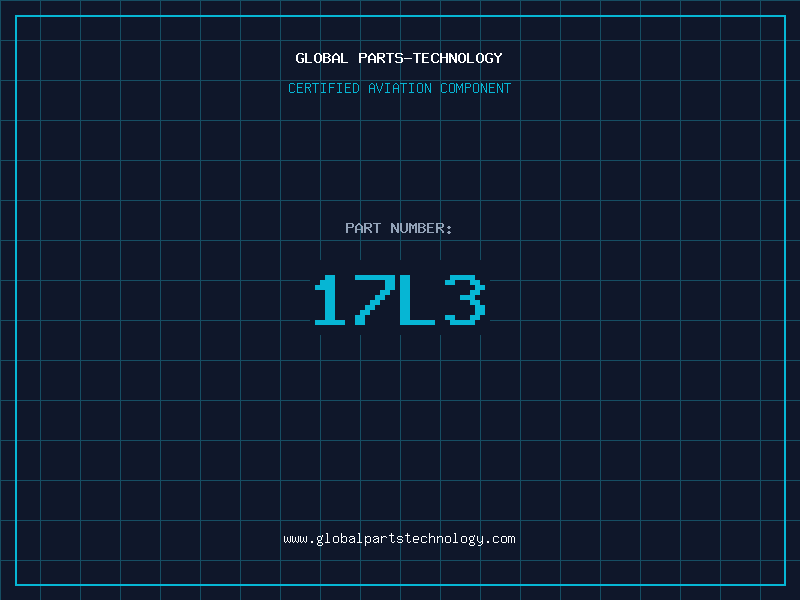
Task: Click the letter L in the part number
Action: point(418,302)
